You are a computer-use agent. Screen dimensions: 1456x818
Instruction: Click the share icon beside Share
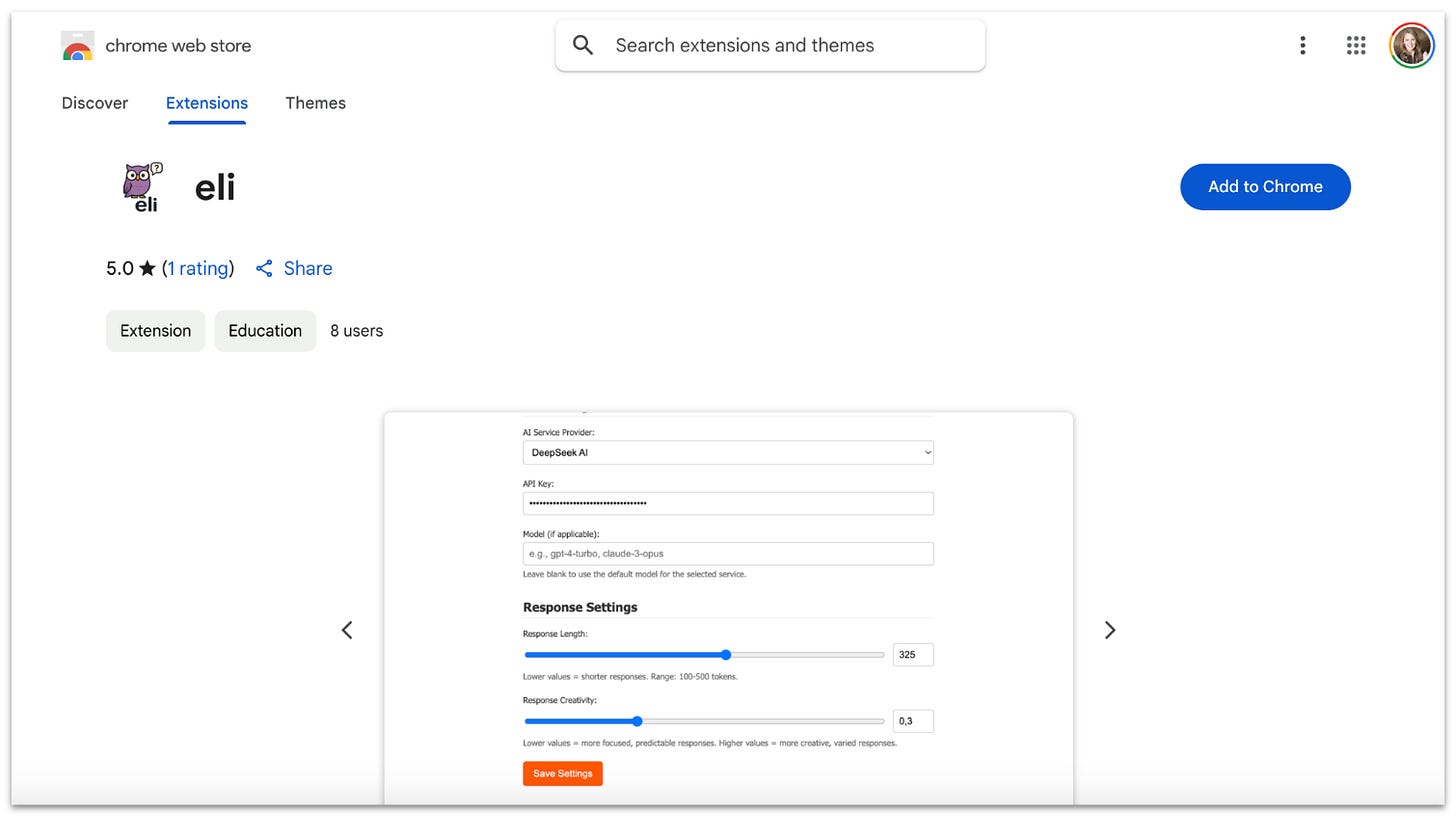pyautogui.click(x=264, y=268)
